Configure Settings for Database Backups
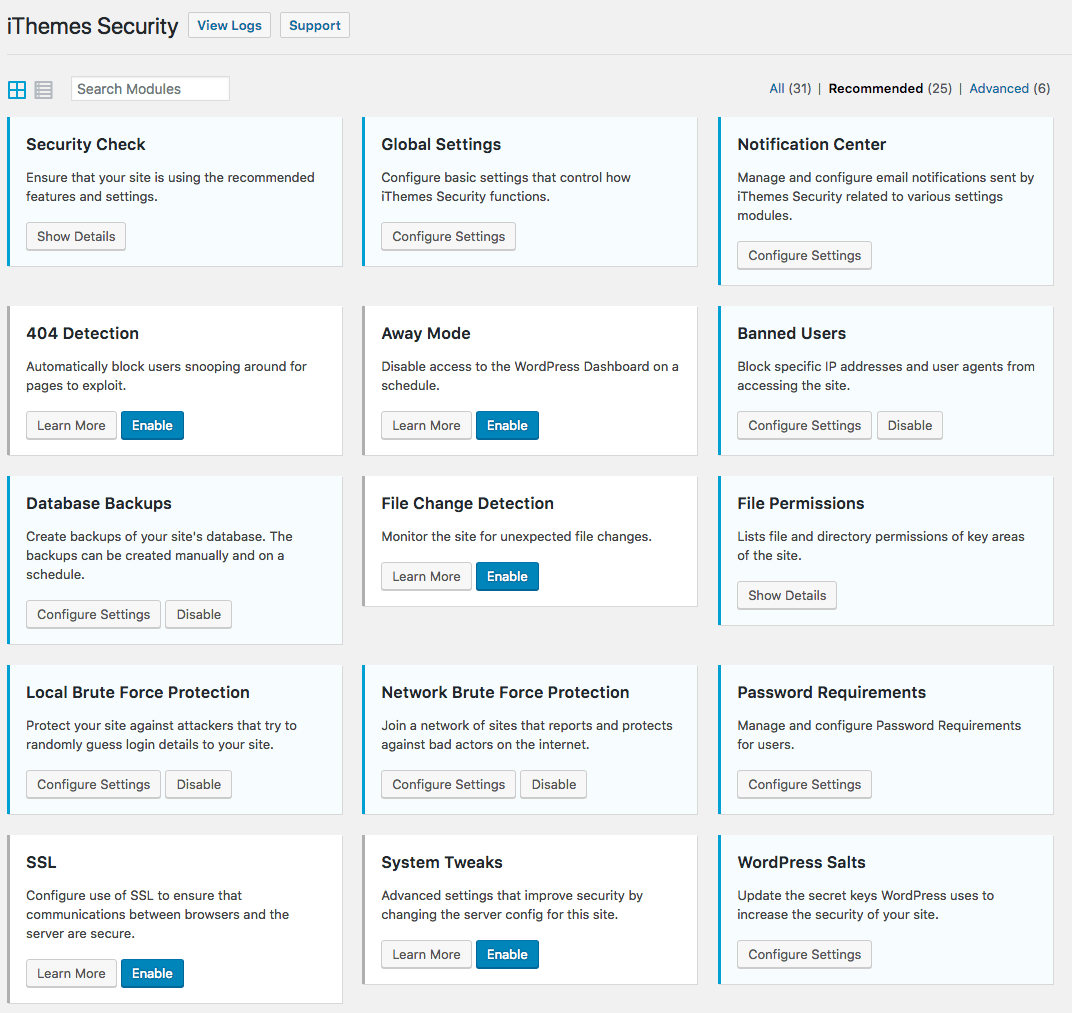This screenshot has height=1013, width=1072. (x=94, y=614)
